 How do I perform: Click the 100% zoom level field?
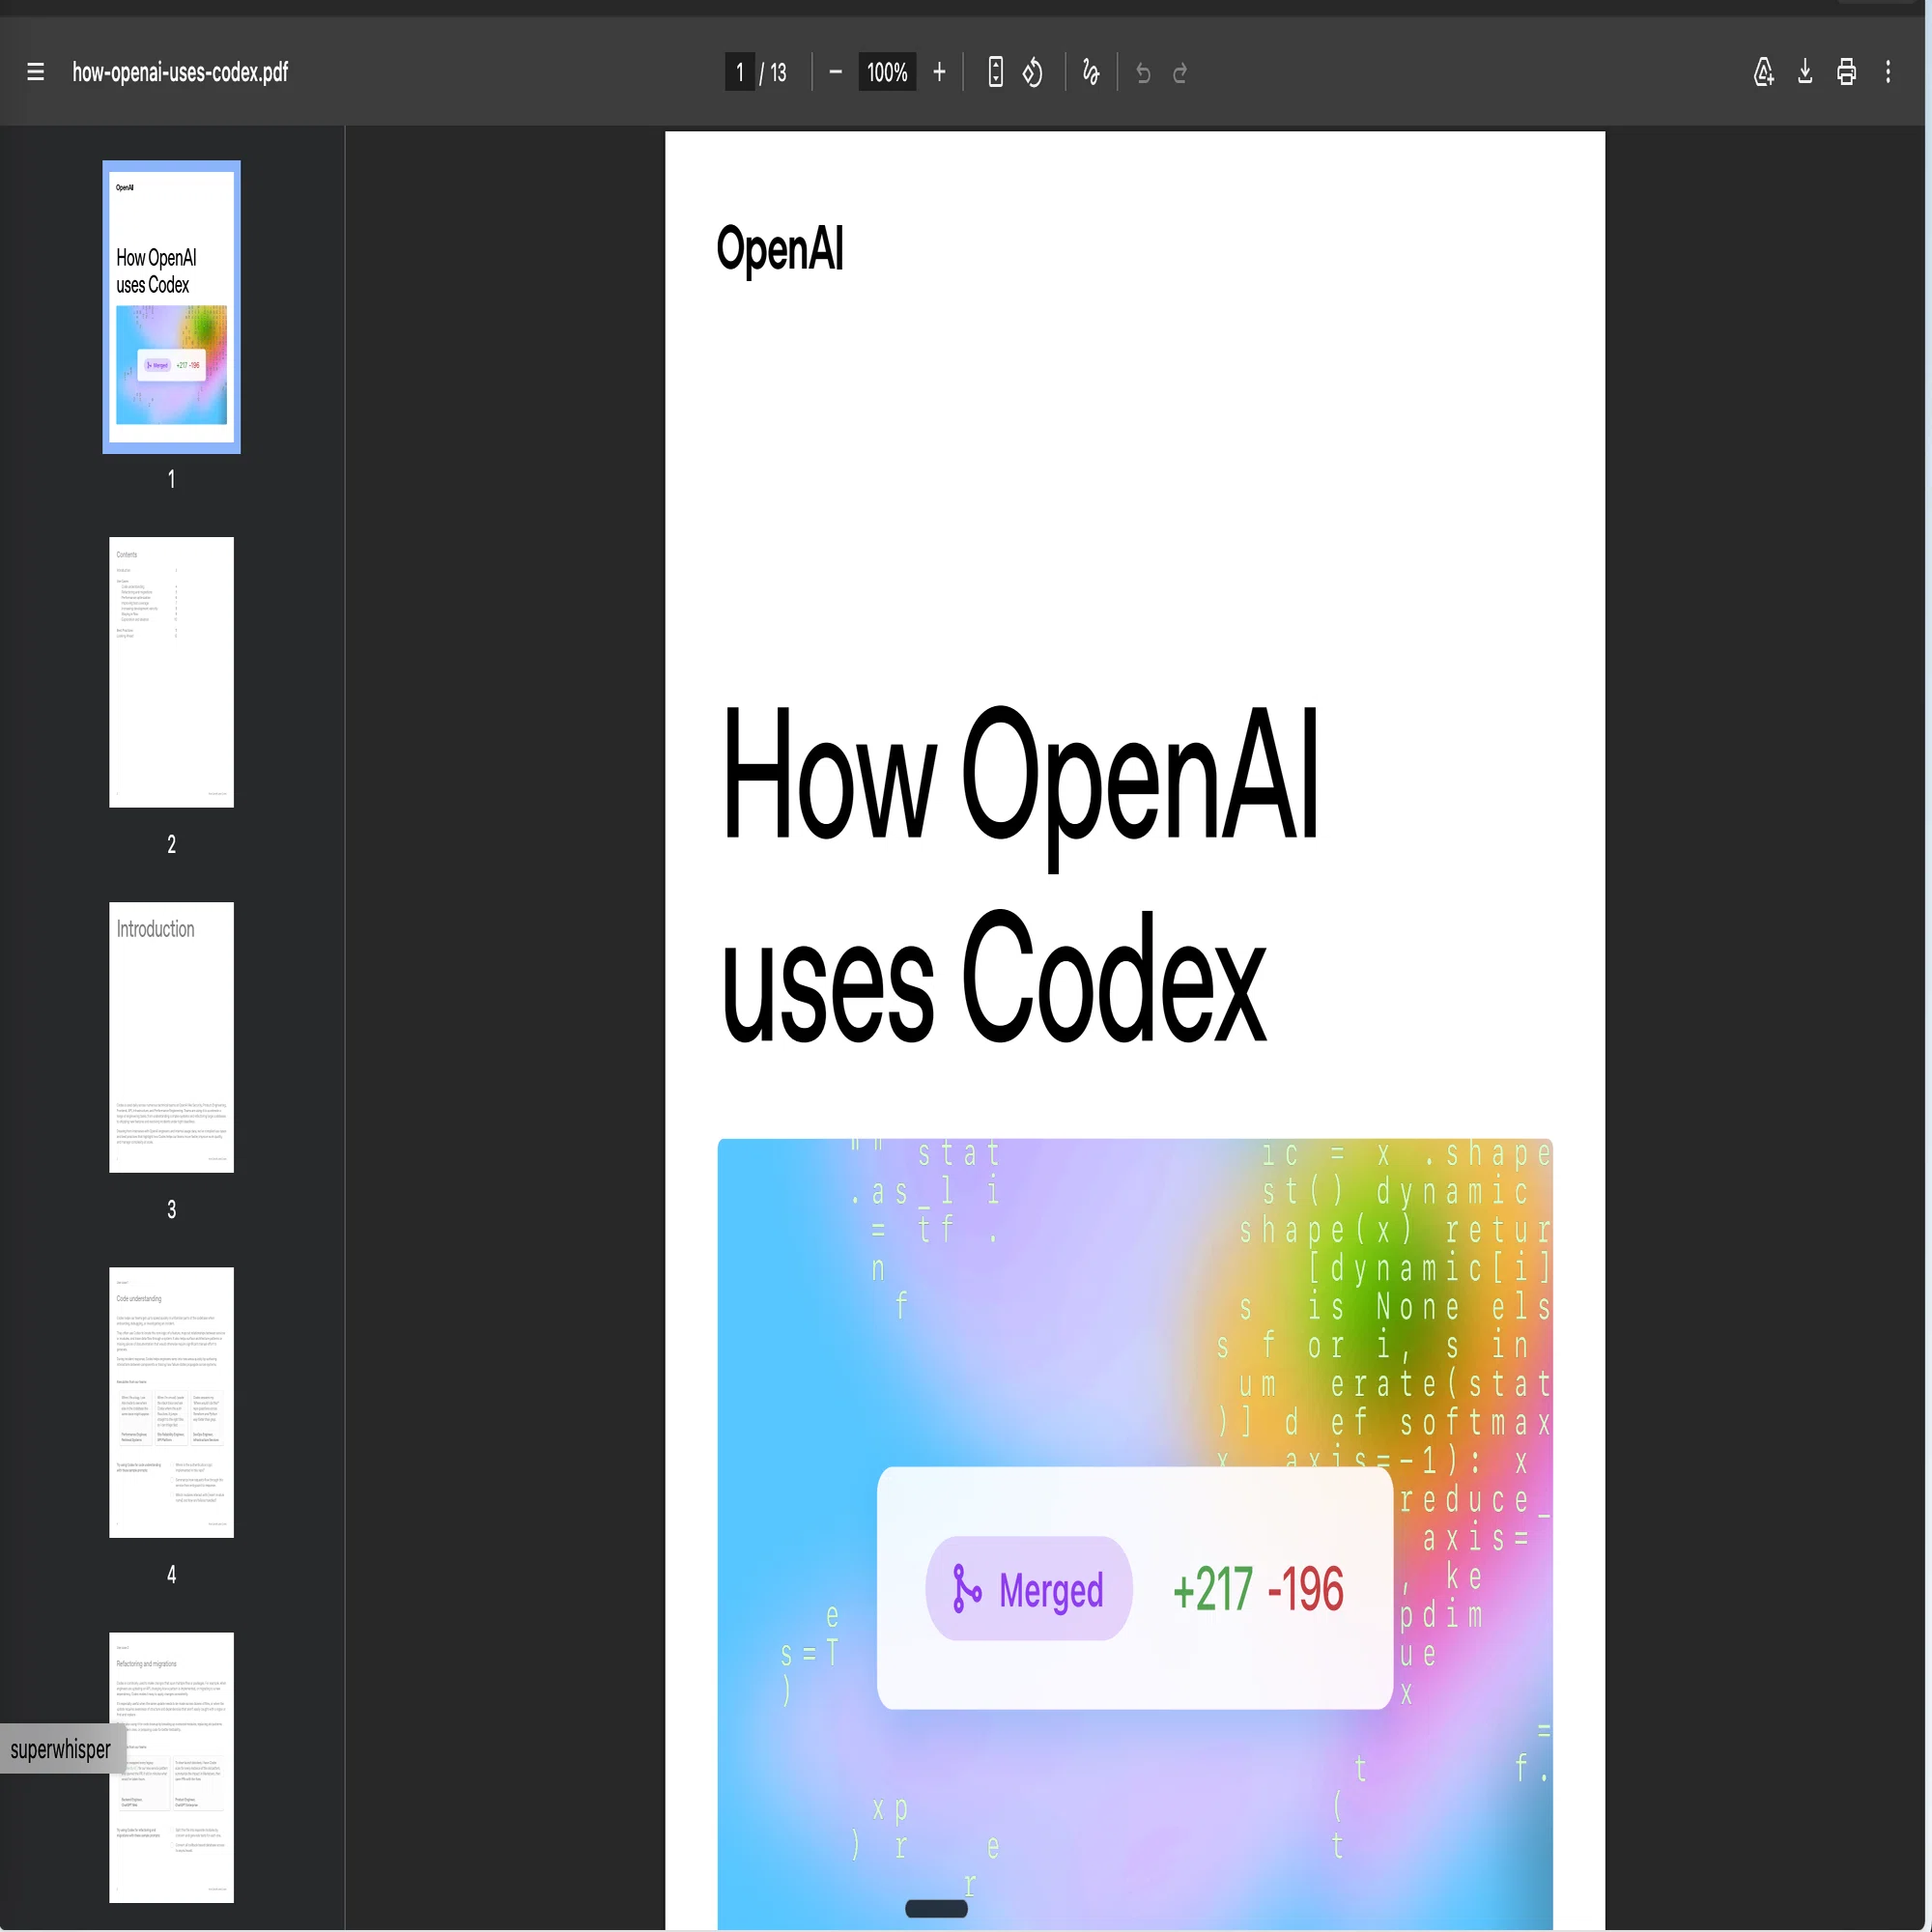[887, 72]
